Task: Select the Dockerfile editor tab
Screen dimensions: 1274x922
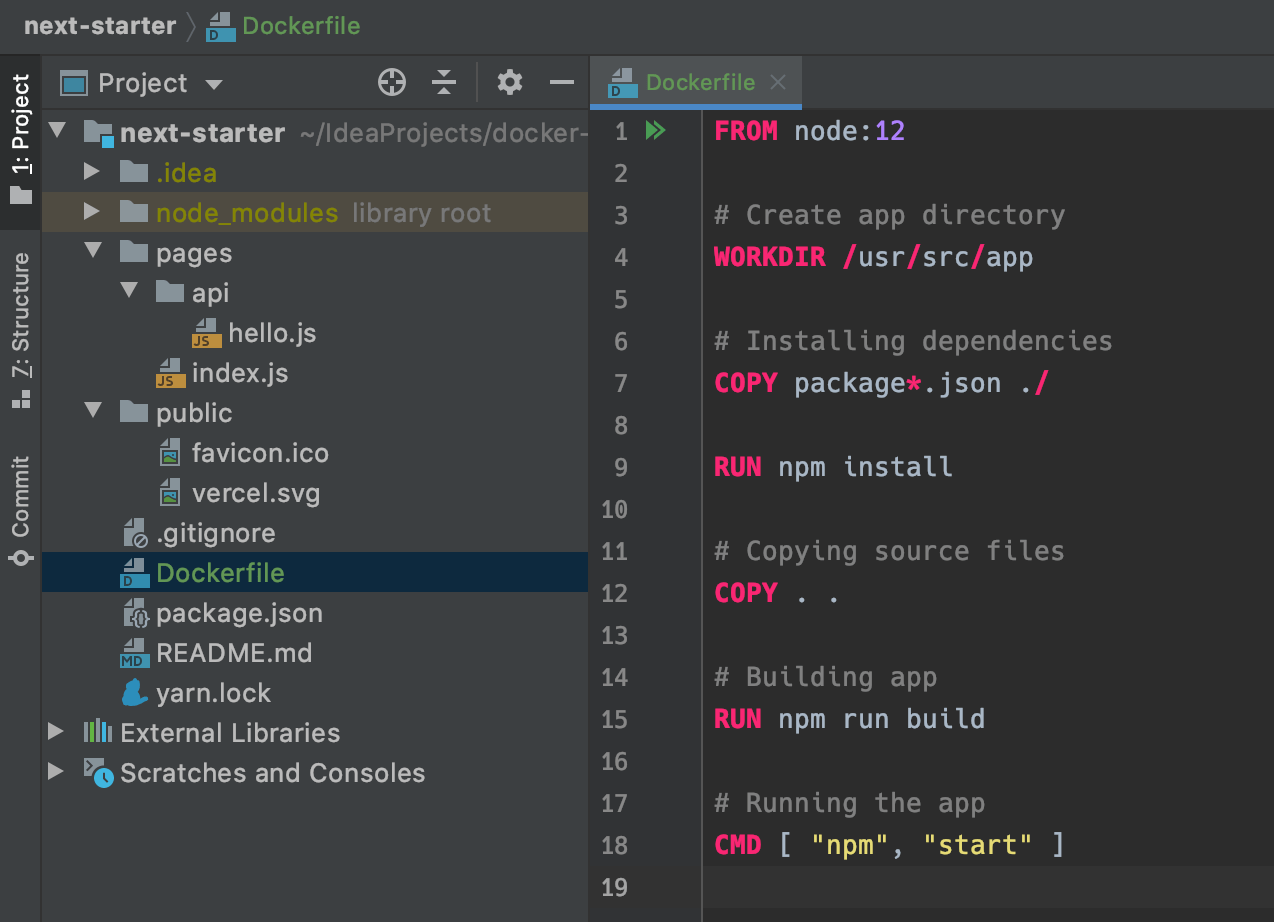Action: 696,83
